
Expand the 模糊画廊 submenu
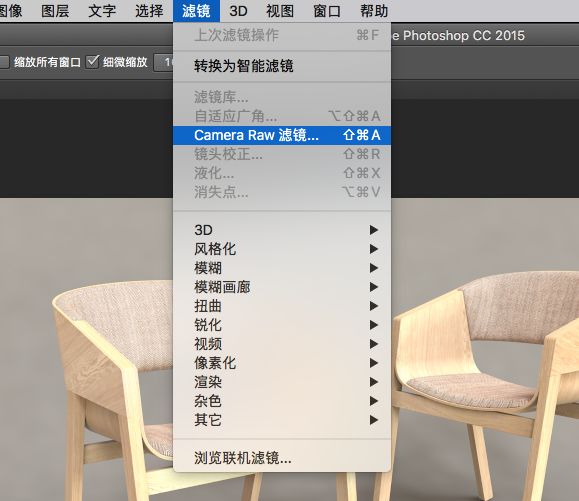pos(282,287)
